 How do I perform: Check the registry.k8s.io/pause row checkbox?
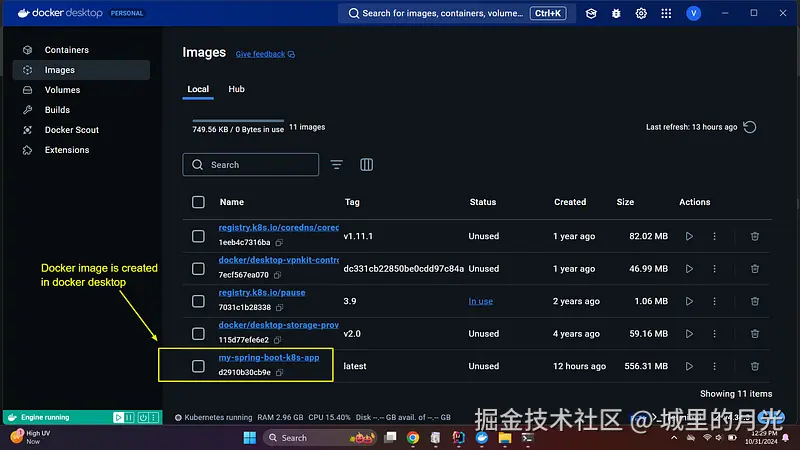click(x=198, y=301)
